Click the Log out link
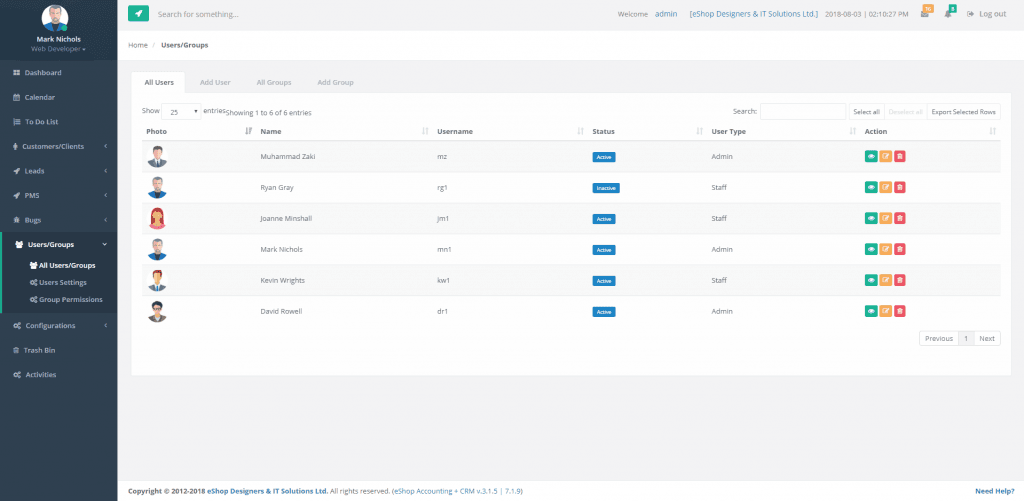Screen dimensions: 1024x501 pos(986,14)
